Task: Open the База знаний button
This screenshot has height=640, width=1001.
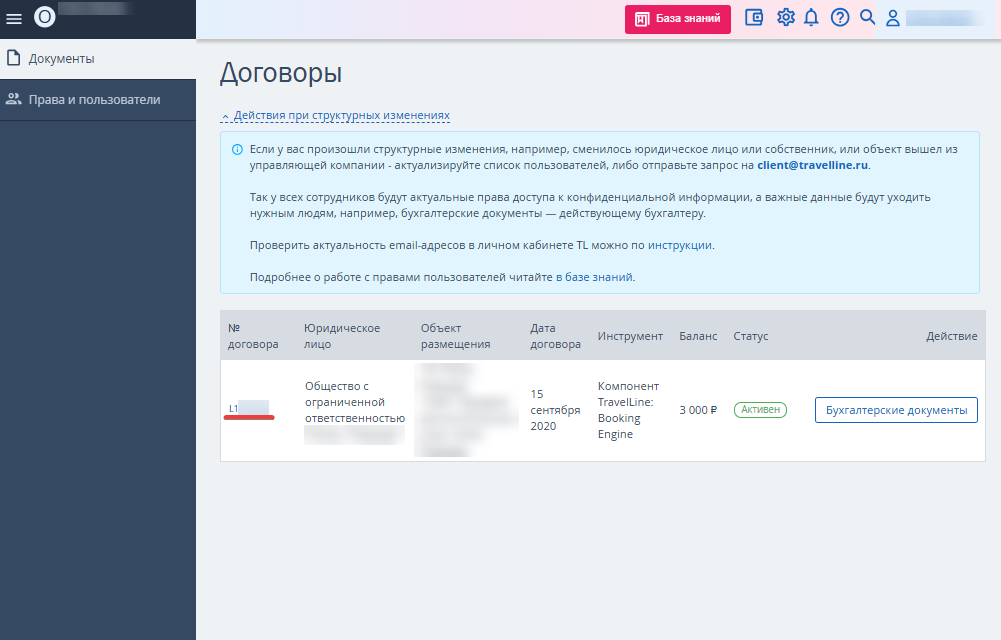Action: [x=677, y=19]
